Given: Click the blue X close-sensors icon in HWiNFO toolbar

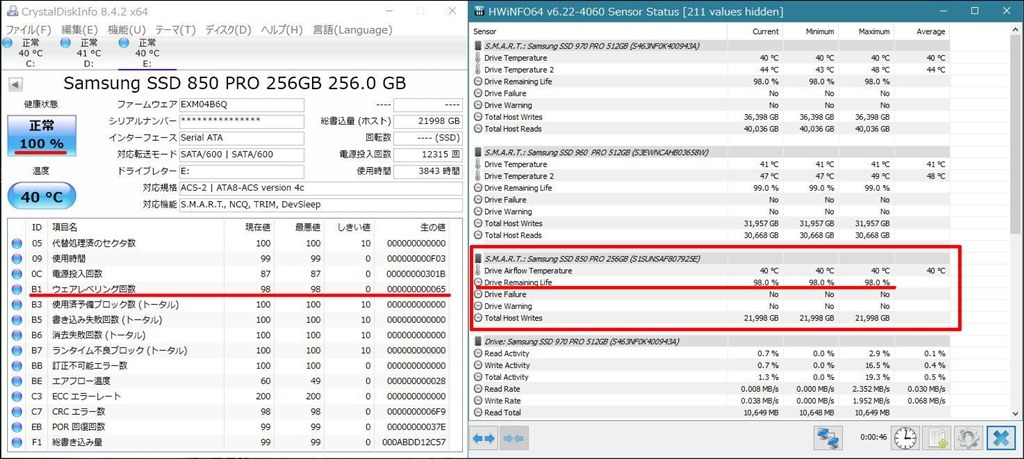Looking at the screenshot, I should [x=999, y=438].
